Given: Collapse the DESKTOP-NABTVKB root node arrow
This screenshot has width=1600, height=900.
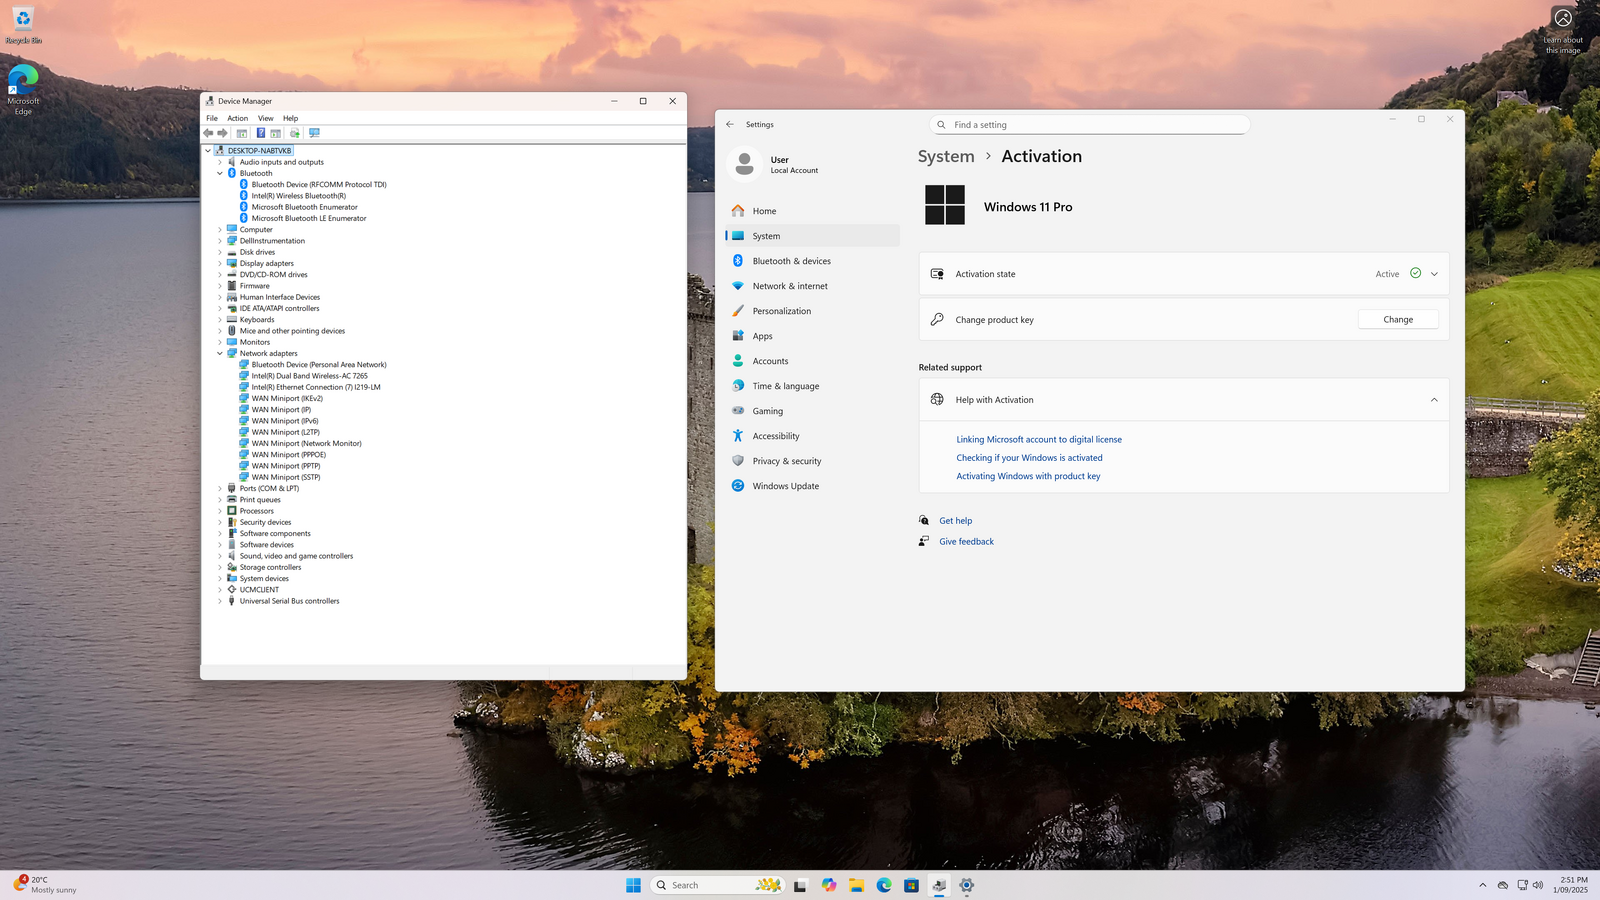Looking at the screenshot, I should 208,151.
